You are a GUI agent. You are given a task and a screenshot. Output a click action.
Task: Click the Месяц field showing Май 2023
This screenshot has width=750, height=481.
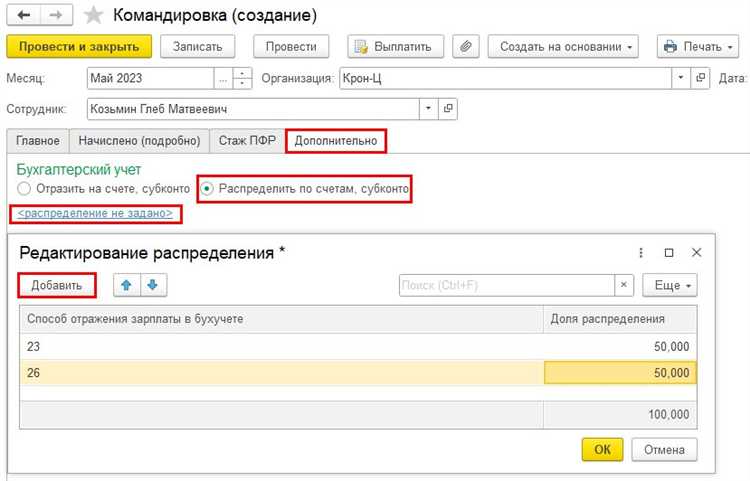(150, 78)
